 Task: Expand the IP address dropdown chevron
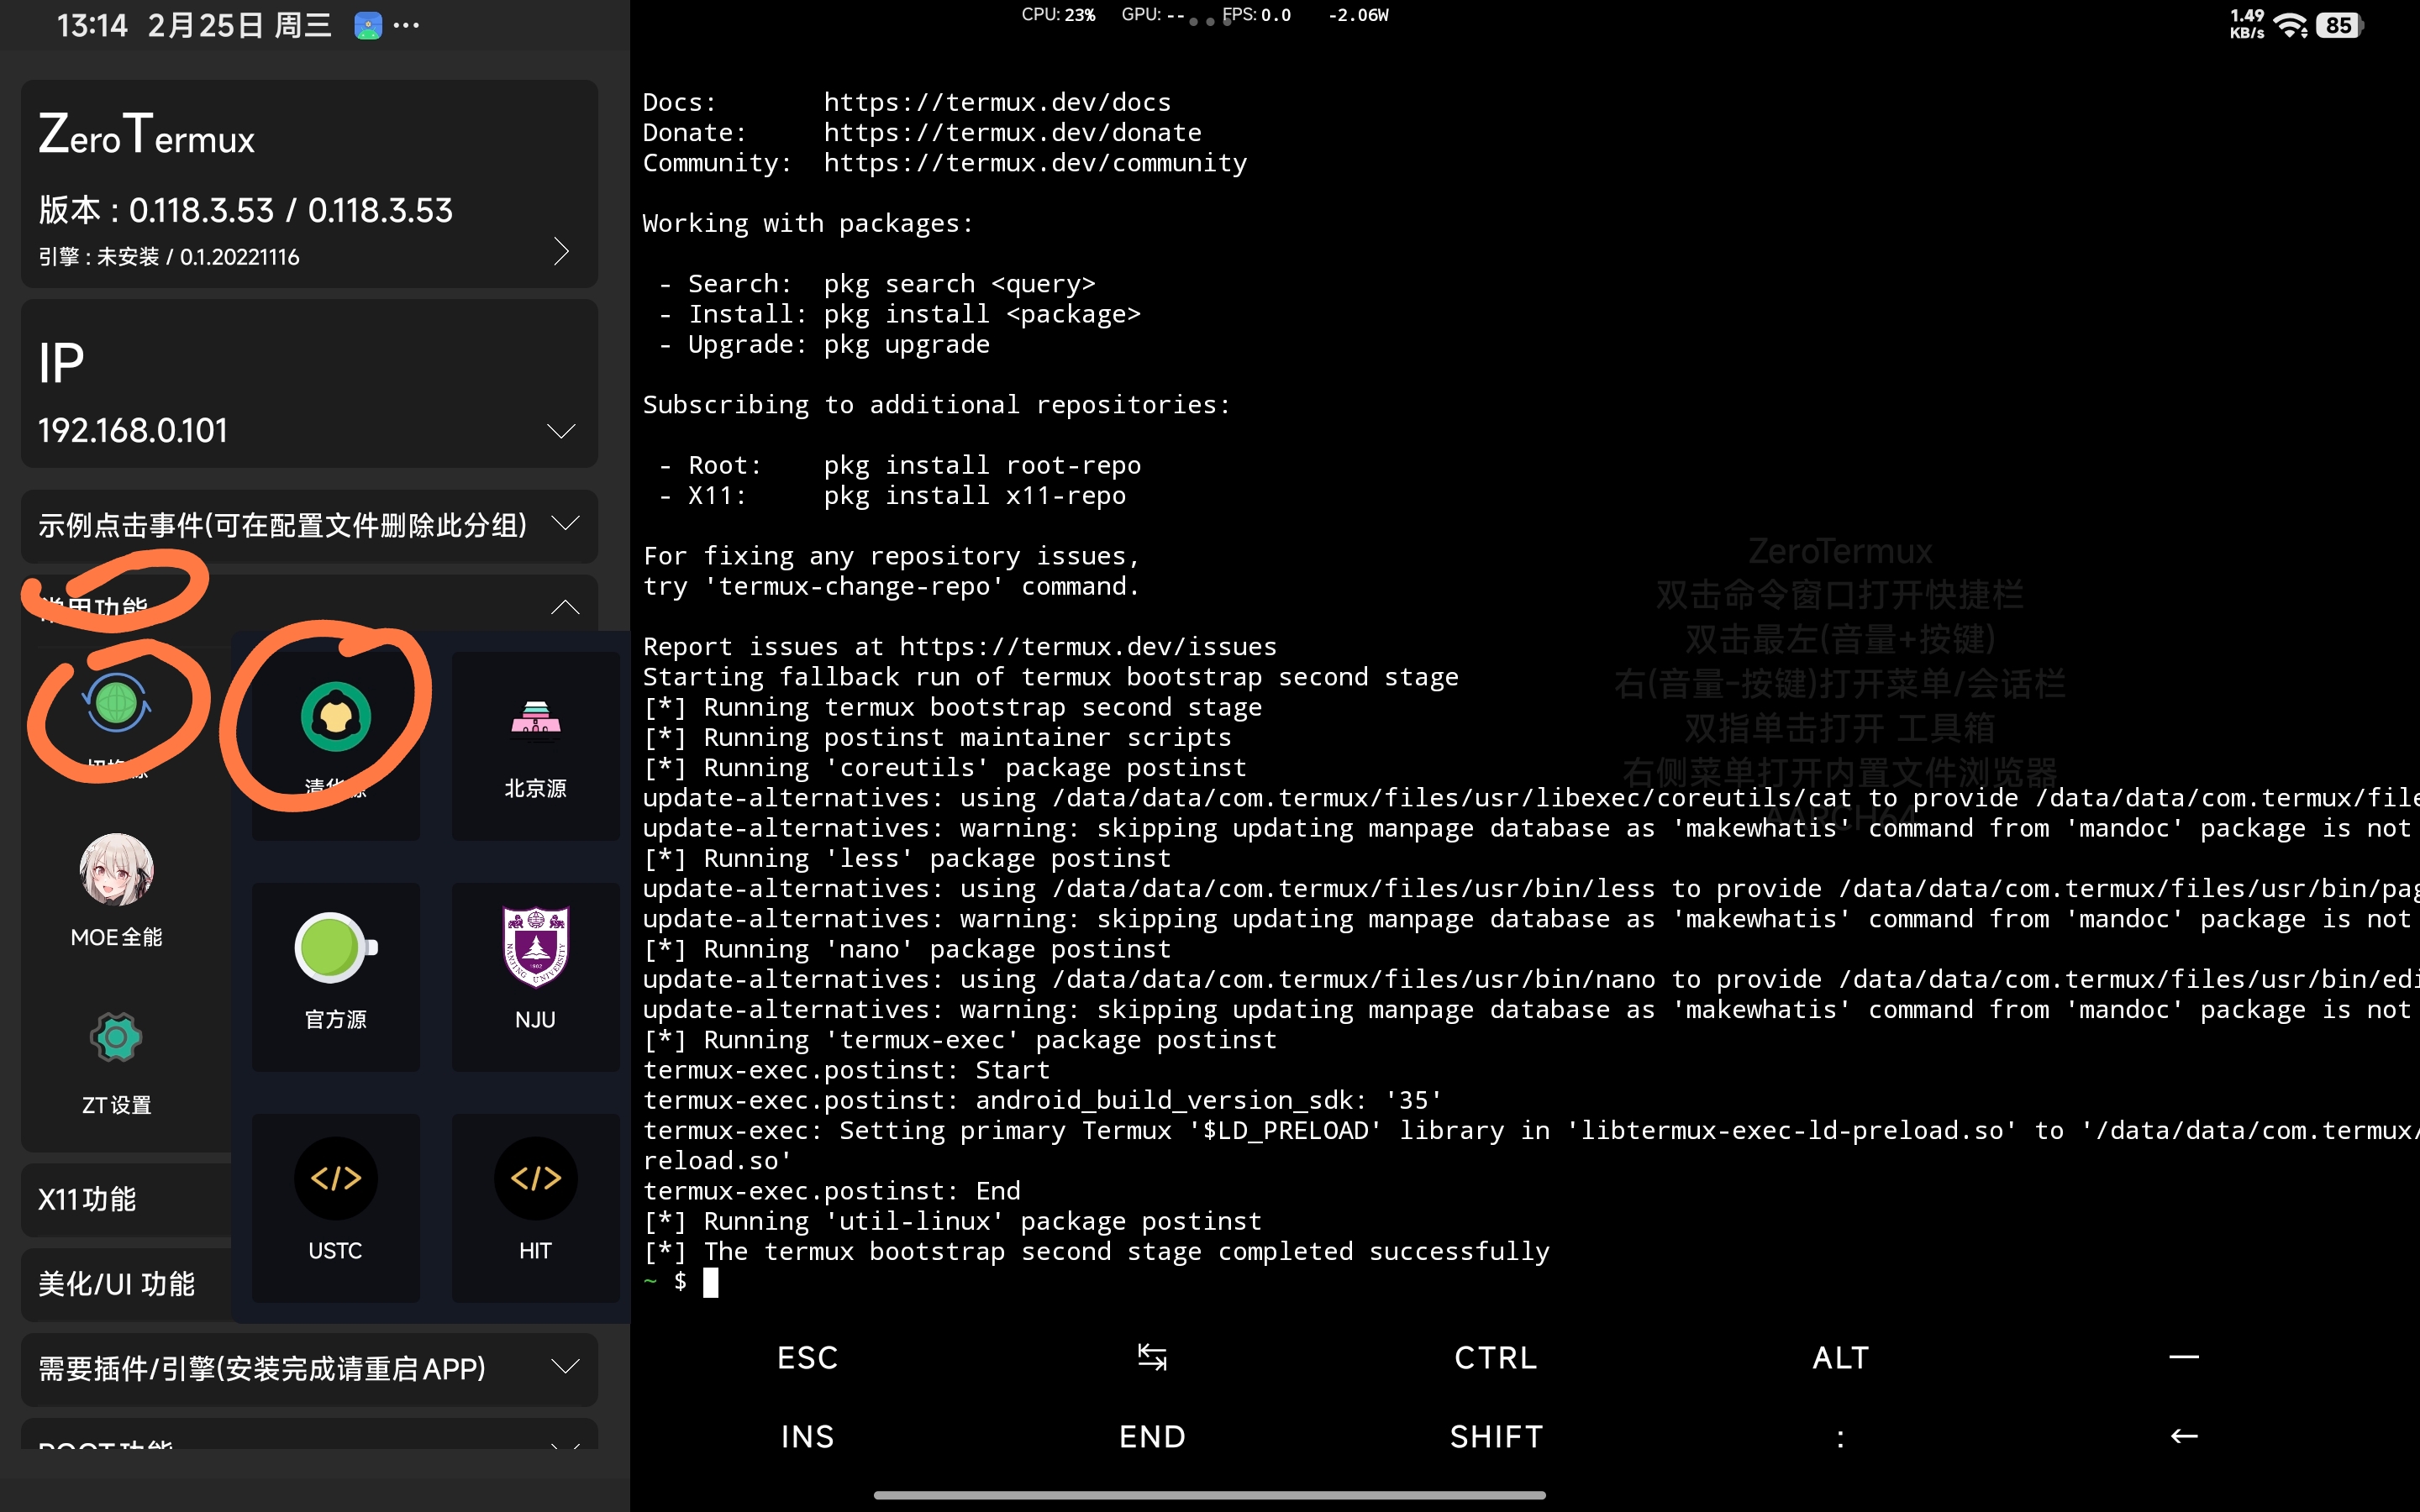point(561,431)
